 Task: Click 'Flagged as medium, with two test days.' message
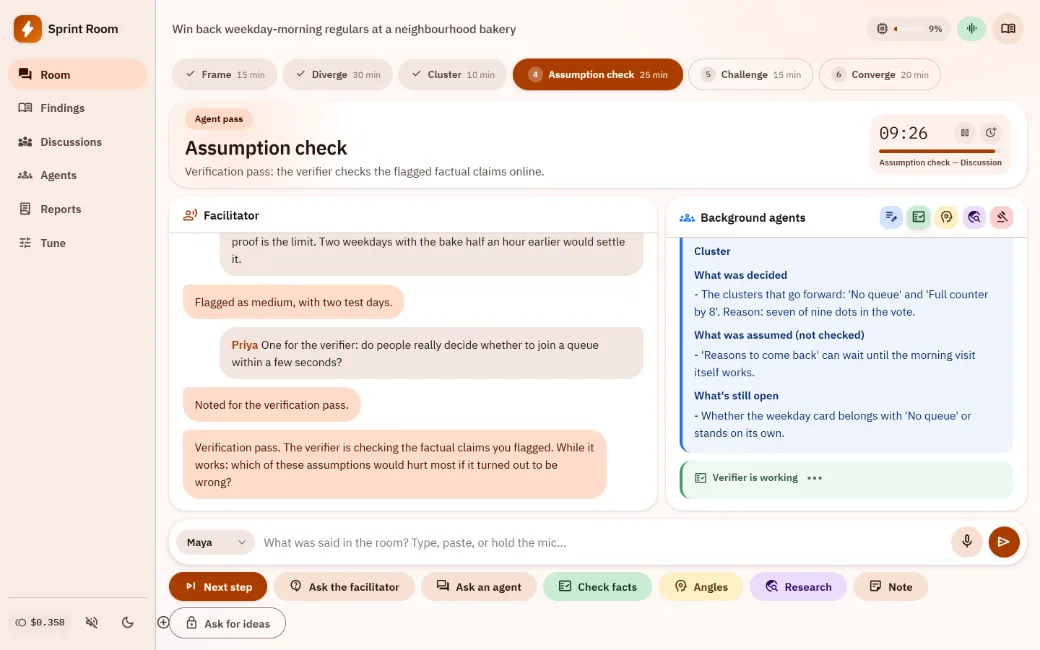293,302
